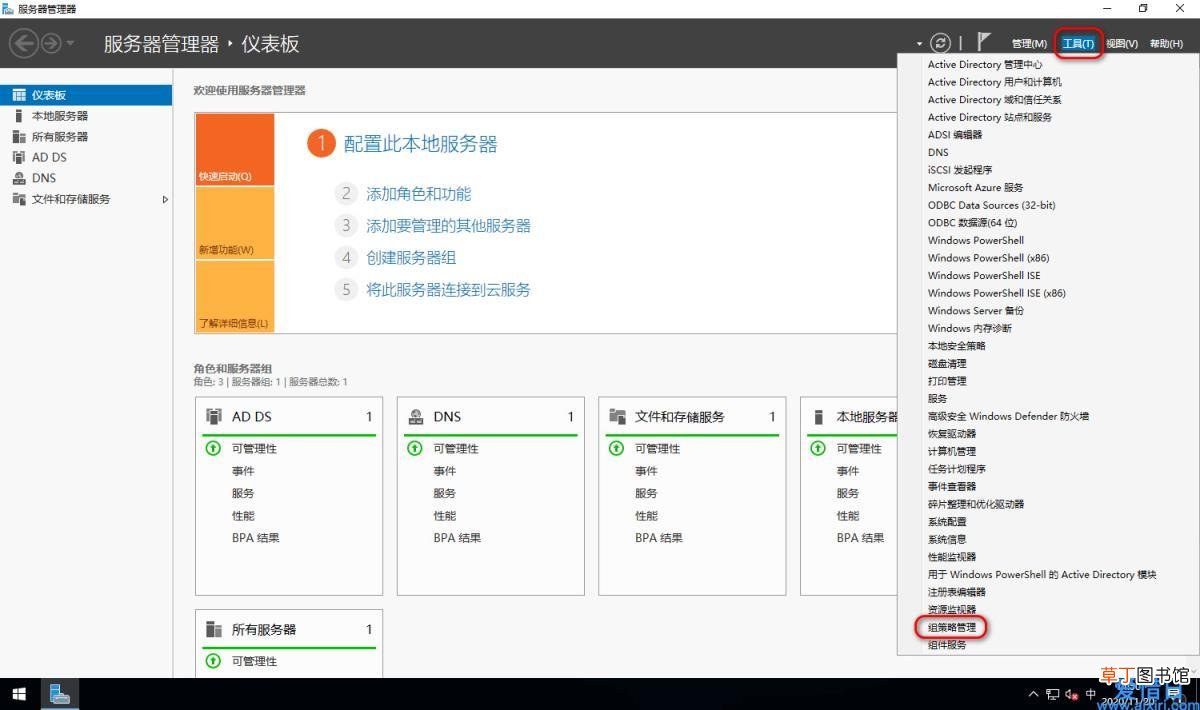Open the dropdown arrow beside refresh icon
This screenshot has width=1200, height=710.
919,44
